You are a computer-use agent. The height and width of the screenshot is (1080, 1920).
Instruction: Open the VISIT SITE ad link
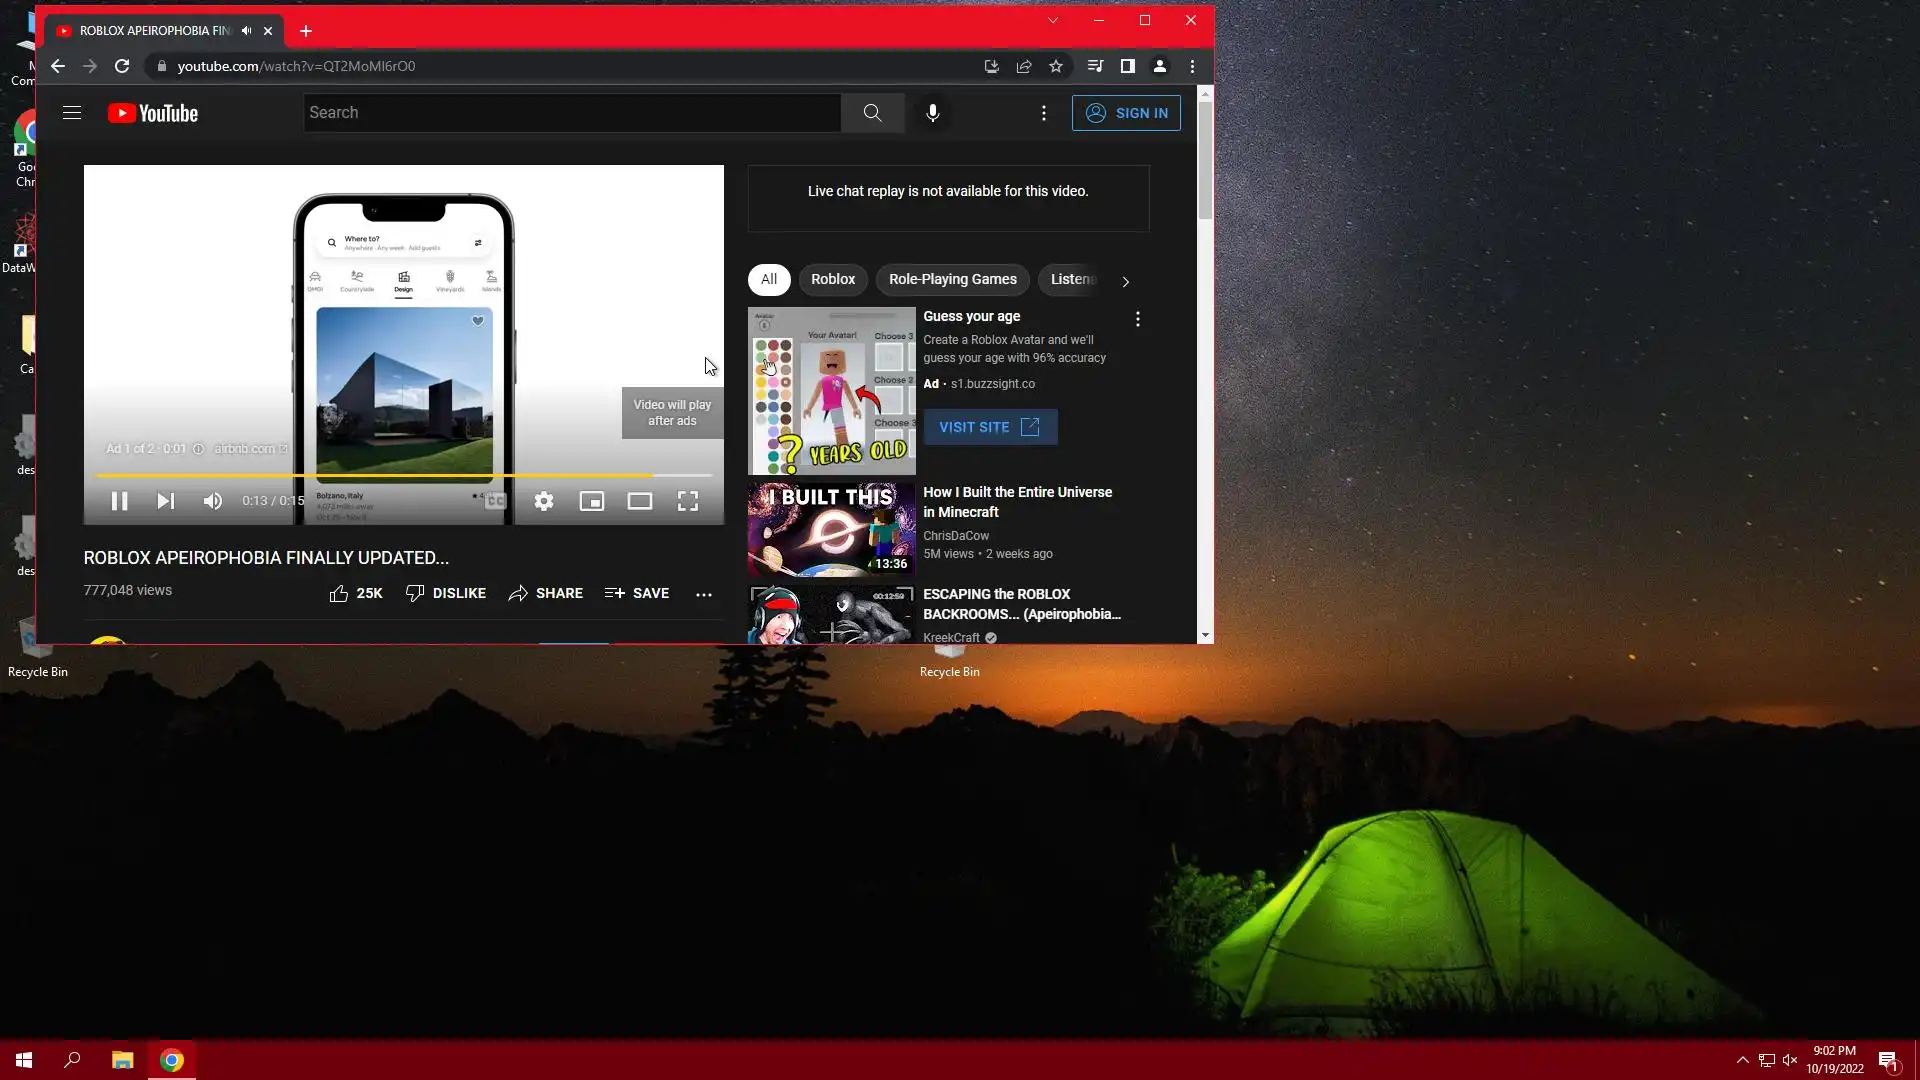tap(990, 427)
